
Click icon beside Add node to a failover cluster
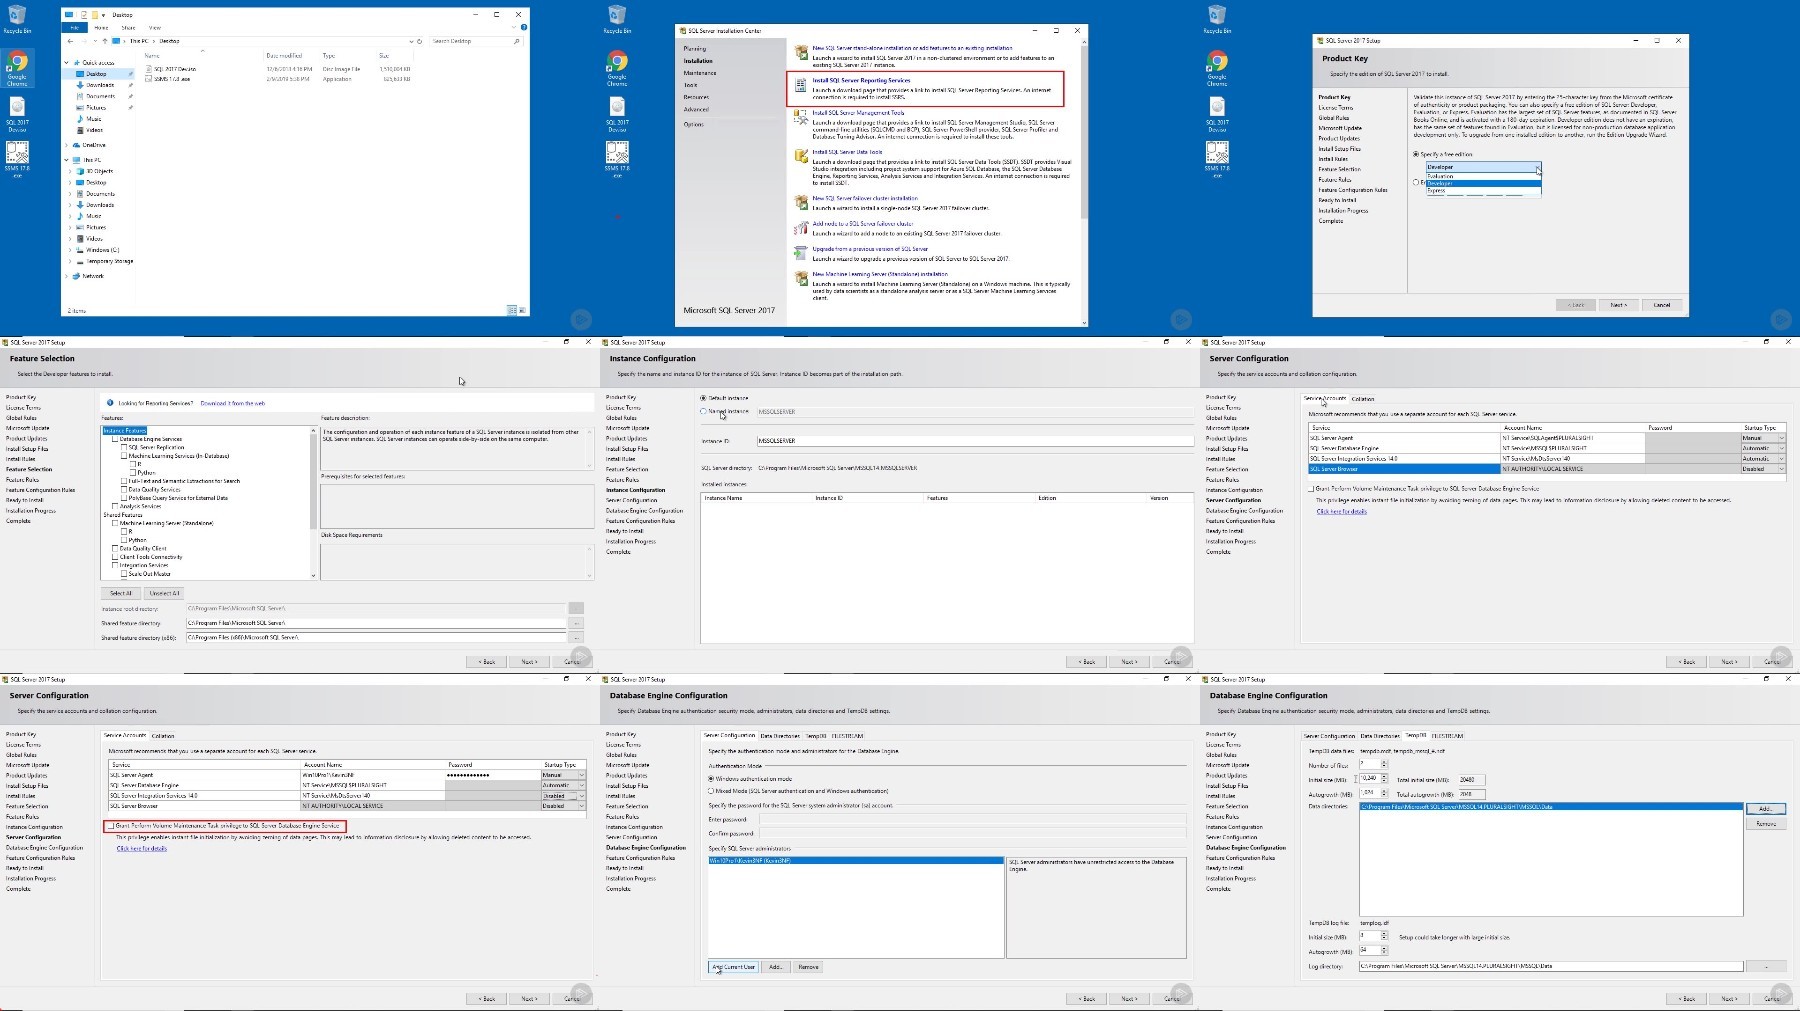coord(801,228)
